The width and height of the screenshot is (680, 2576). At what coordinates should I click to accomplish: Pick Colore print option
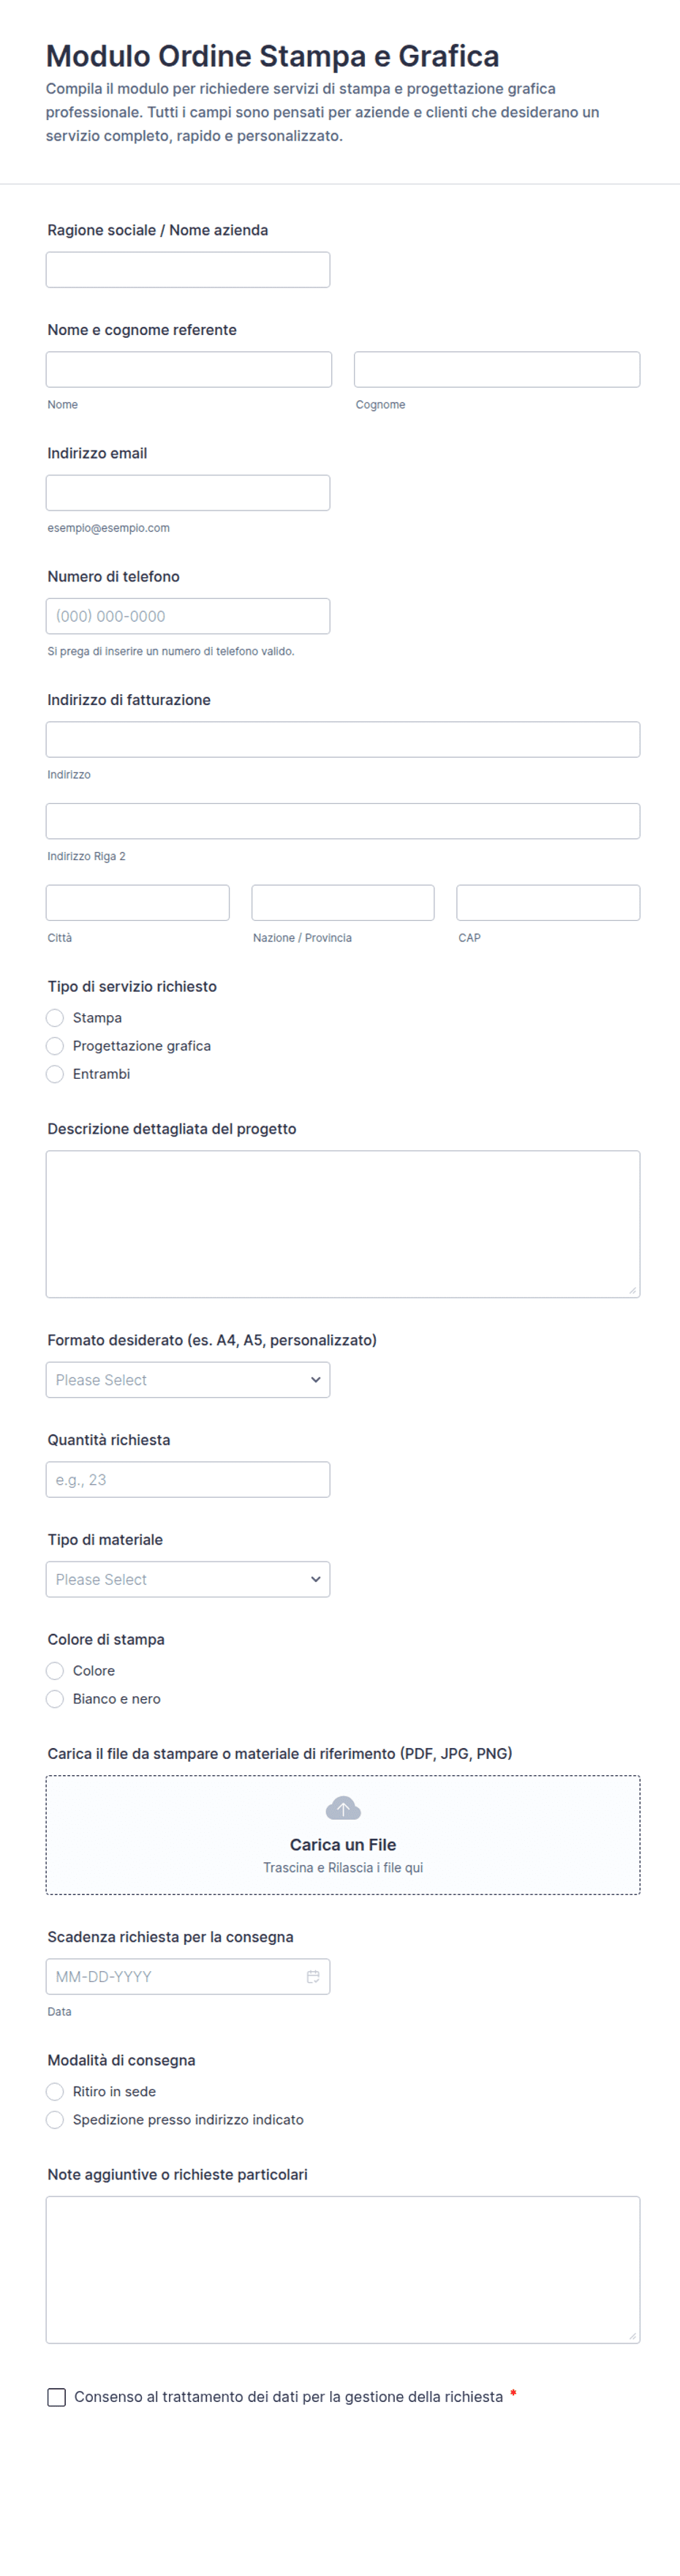coord(55,1671)
